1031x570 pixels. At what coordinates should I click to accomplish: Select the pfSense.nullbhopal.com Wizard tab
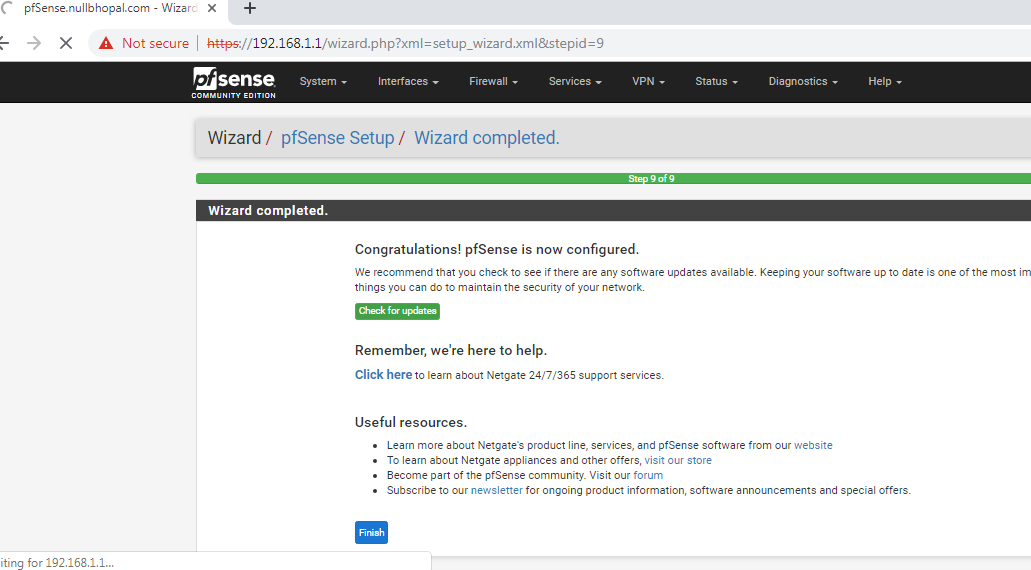(x=110, y=9)
